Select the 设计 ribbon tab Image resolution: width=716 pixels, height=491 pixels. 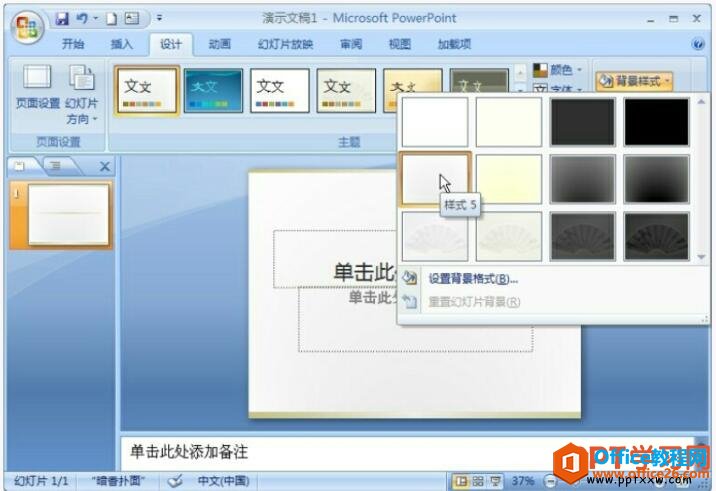(171, 44)
